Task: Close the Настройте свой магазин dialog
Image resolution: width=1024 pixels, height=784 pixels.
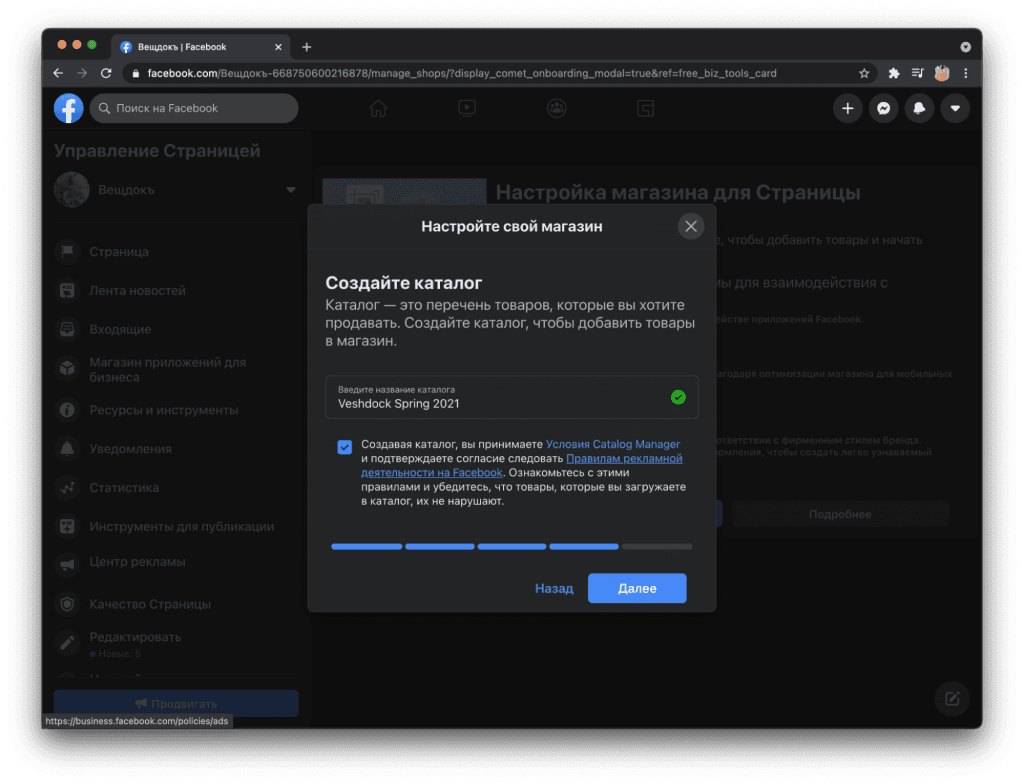Action: point(691,227)
